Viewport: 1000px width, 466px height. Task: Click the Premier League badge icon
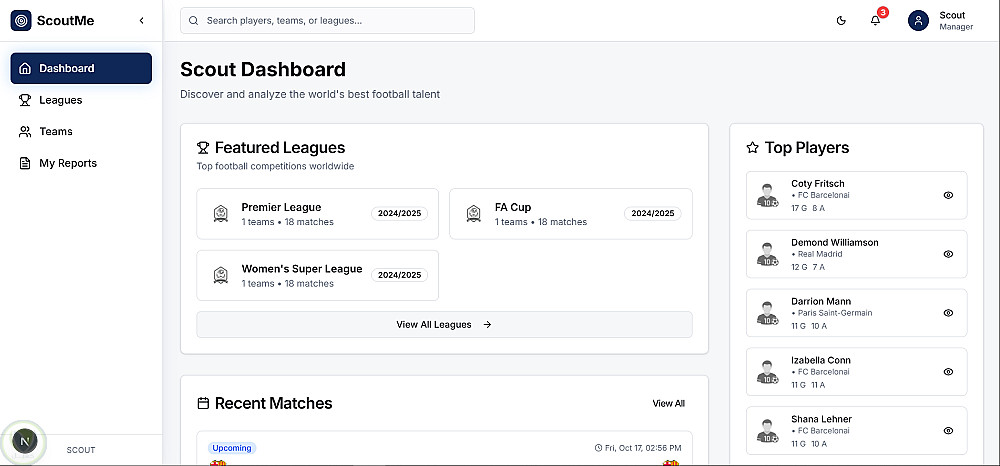click(221, 214)
